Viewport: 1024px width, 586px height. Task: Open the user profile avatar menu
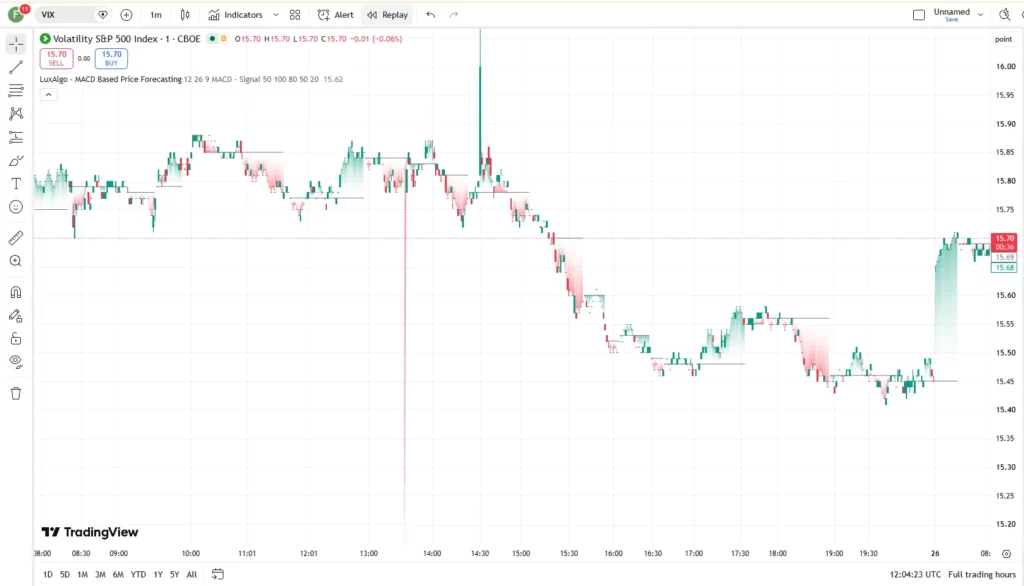coord(17,14)
